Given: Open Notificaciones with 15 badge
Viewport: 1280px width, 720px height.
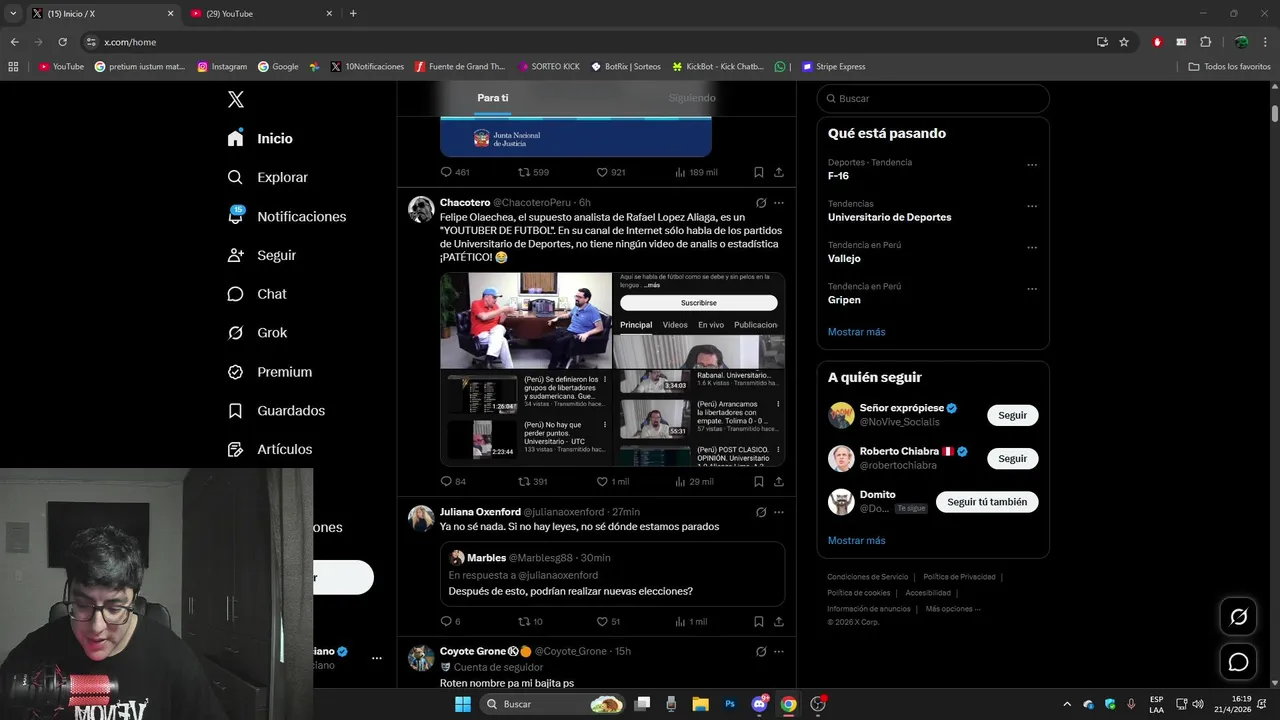Looking at the screenshot, I should pos(286,216).
